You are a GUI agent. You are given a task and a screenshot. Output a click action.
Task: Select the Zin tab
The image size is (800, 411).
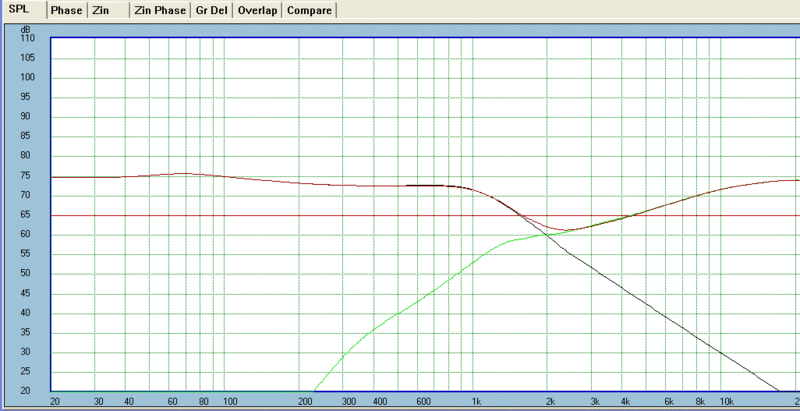click(x=101, y=10)
